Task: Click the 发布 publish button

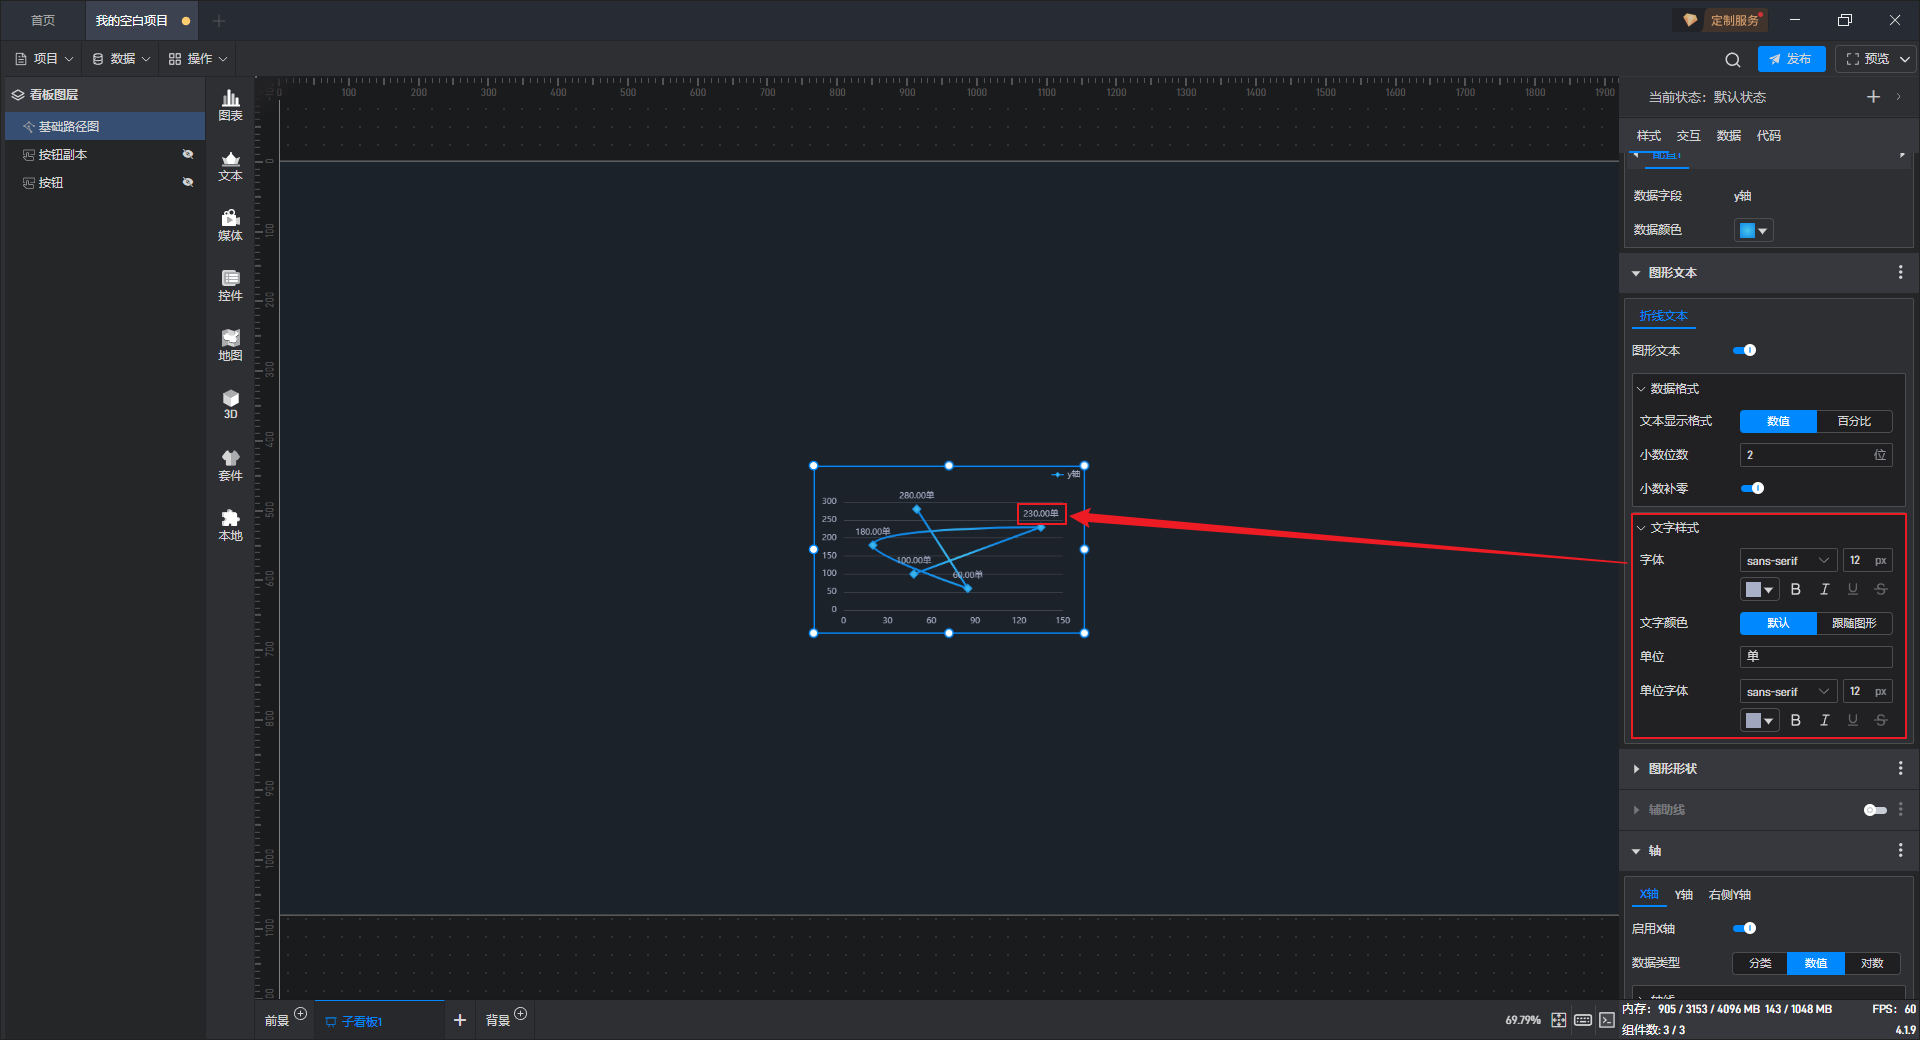Action: coord(1791,59)
